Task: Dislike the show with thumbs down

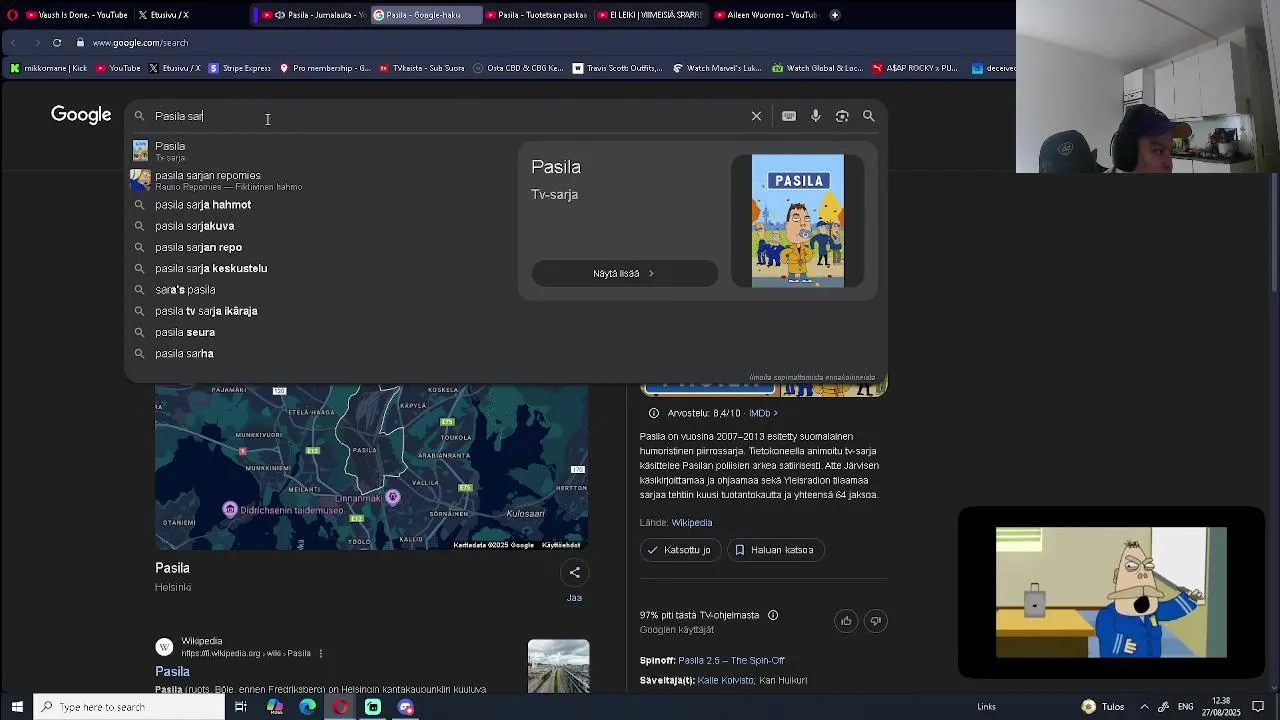Action: 876,621
